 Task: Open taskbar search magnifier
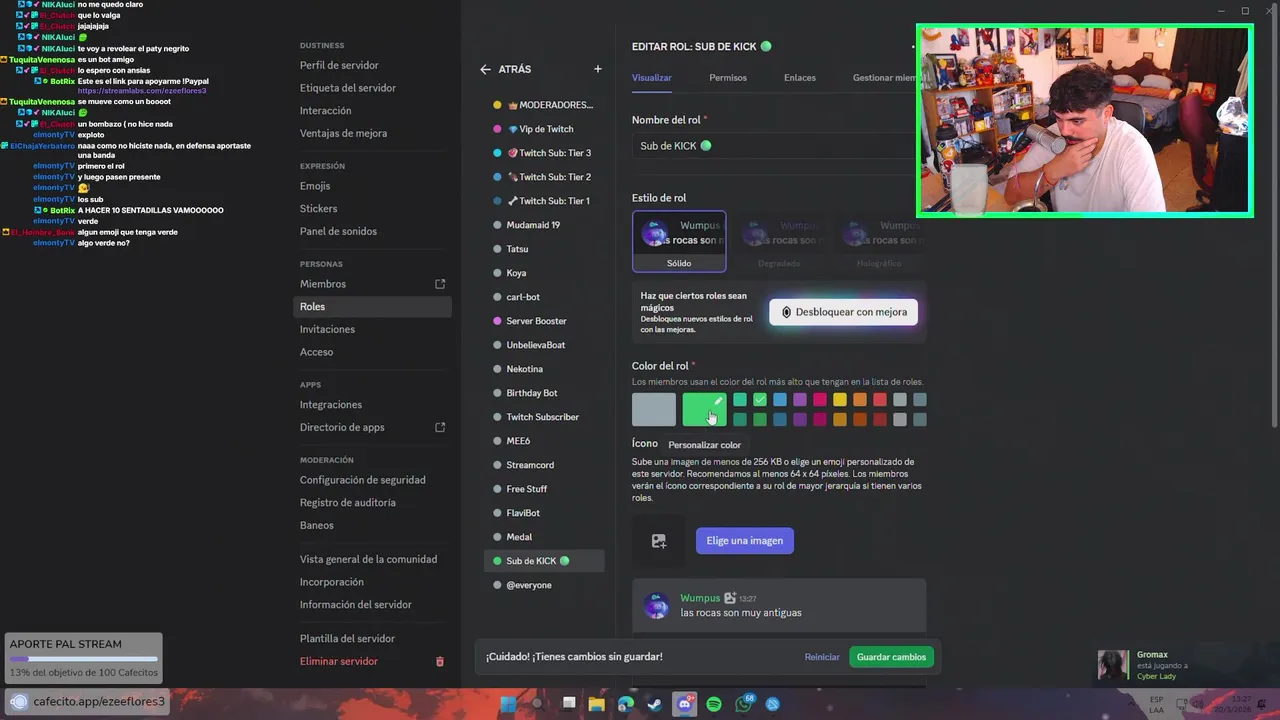tap(538, 704)
